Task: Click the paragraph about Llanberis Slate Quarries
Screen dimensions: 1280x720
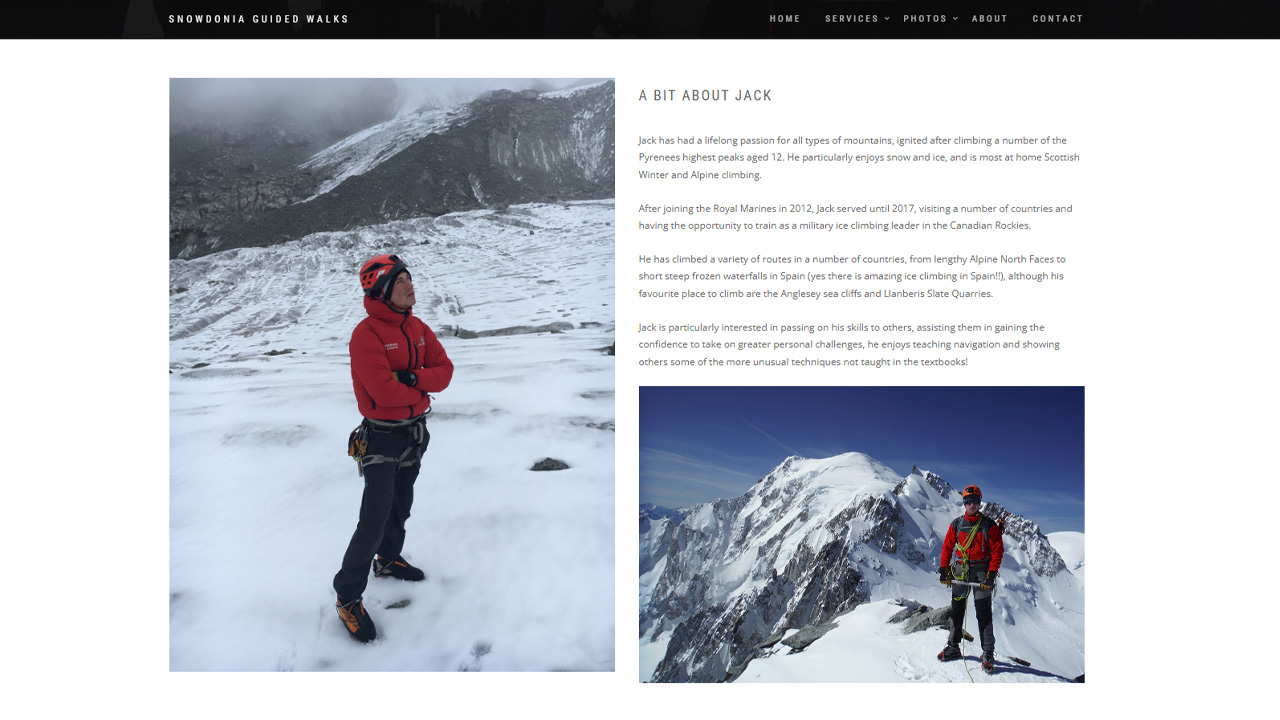Action: [x=853, y=276]
